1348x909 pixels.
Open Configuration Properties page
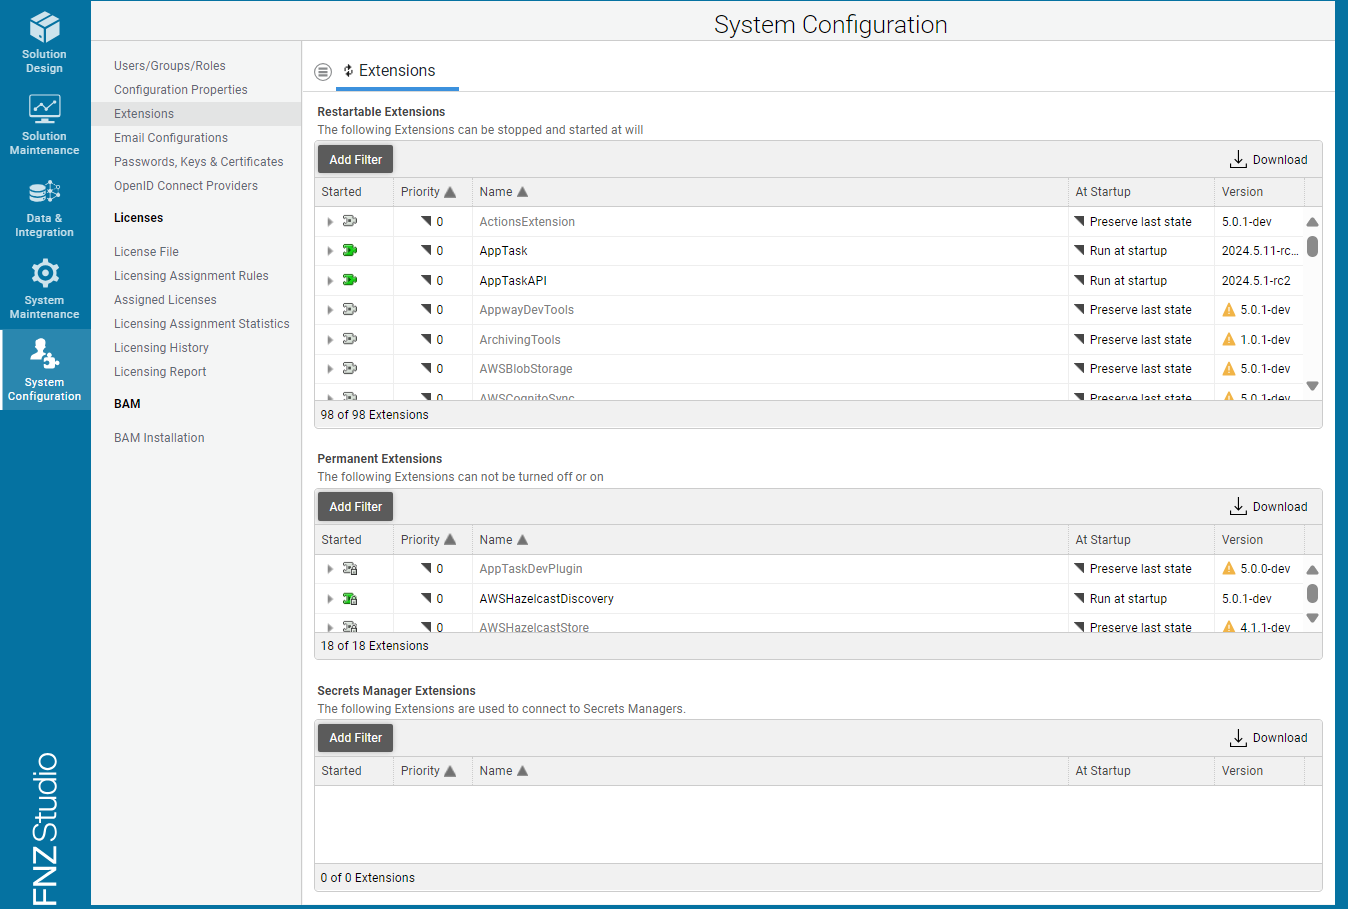point(181,90)
